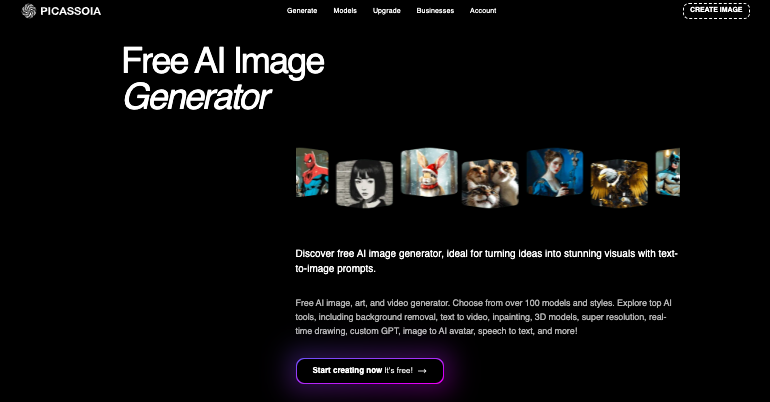Select the woman in blue dress thumbnail

click(x=555, y=173)
